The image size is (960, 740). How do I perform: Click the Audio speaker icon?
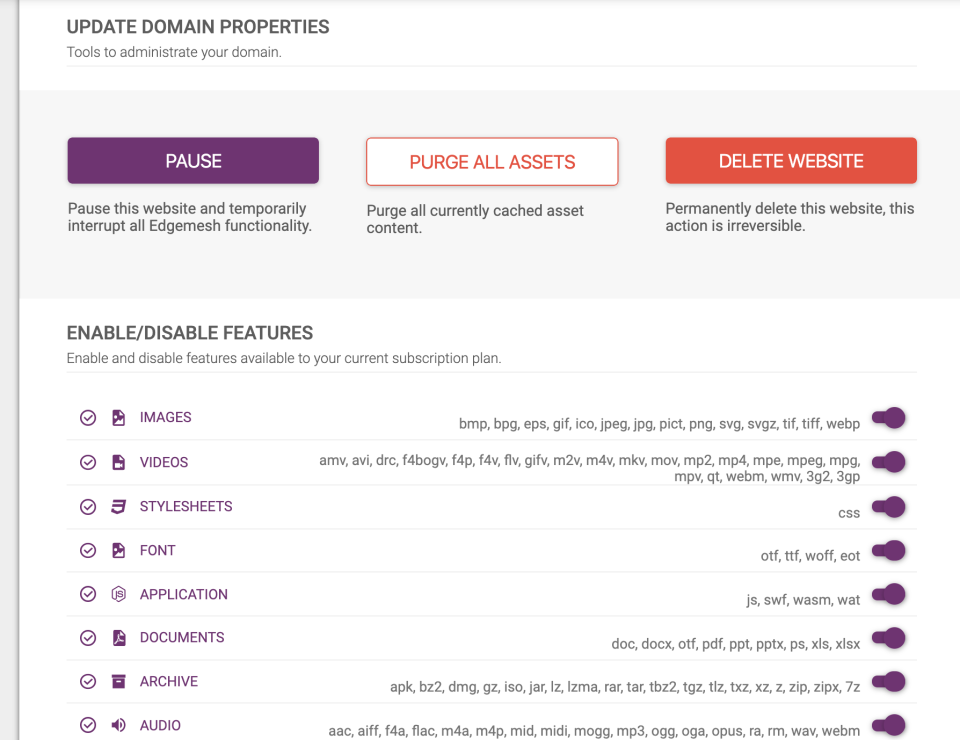tap(118, 725)
